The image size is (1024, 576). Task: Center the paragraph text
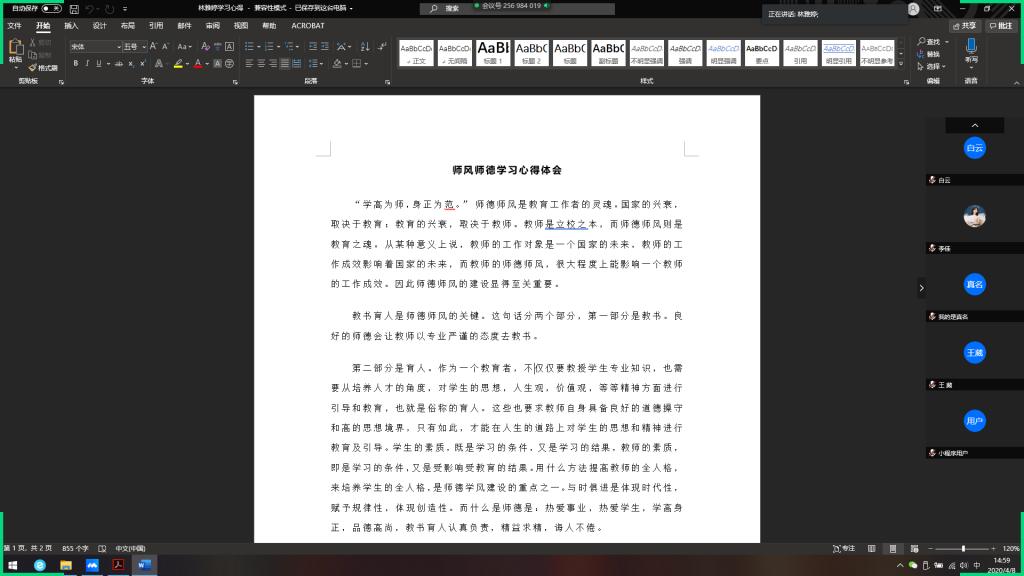pyautogui.click(x=261, y=64)
